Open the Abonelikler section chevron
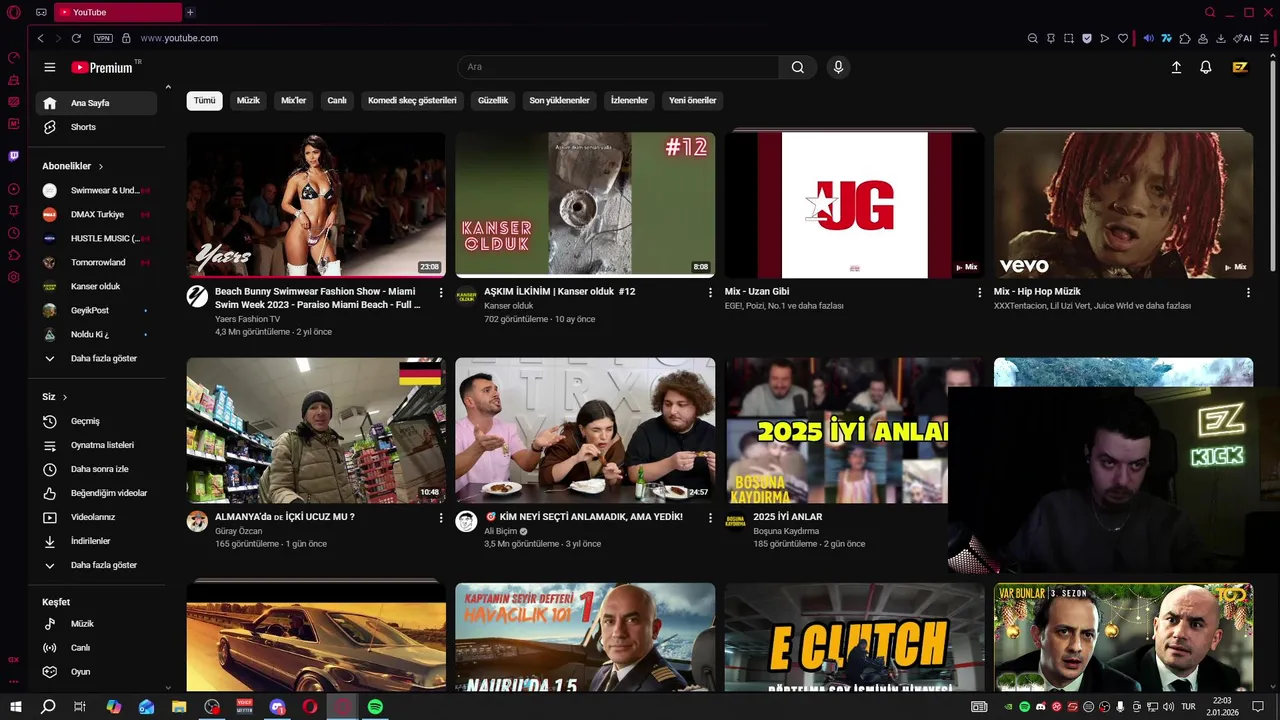This screenshot has height=720, width=1280. coord(101,166)
